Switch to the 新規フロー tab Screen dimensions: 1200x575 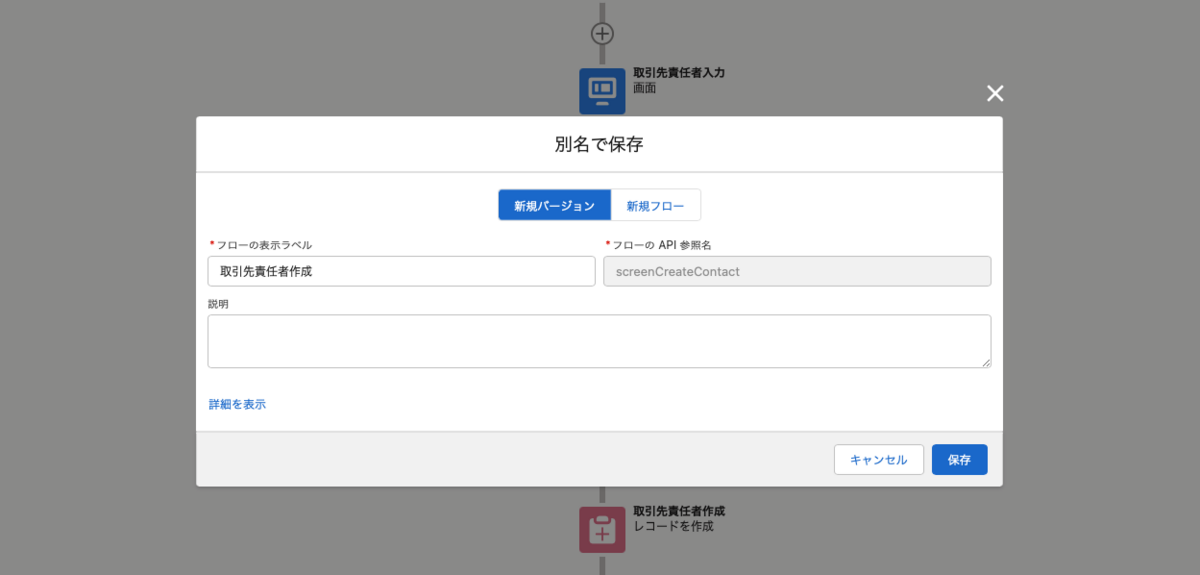pos(656,205)
